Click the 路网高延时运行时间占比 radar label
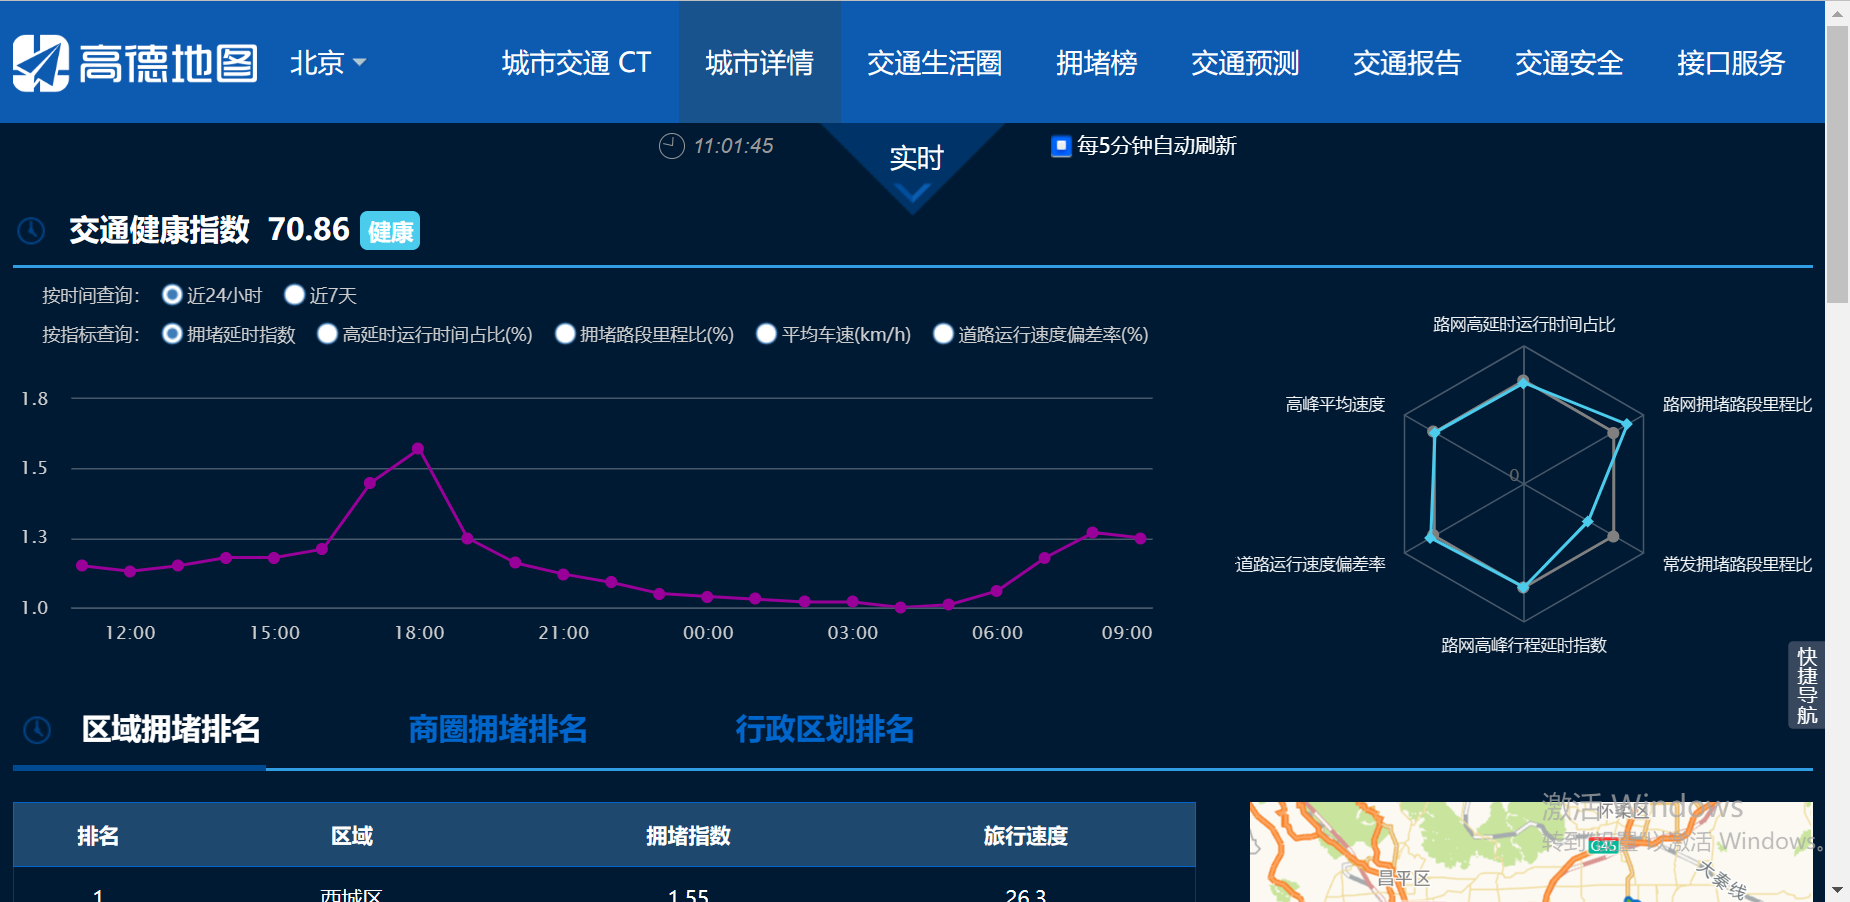This screenshot has width=1850, height=902. click(x=1524, y=324)
